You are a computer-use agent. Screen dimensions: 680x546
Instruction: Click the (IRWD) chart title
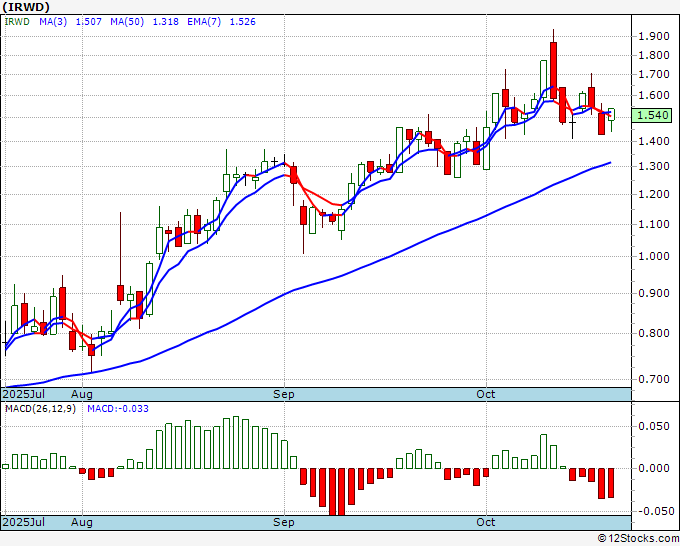tap(26, 7)
